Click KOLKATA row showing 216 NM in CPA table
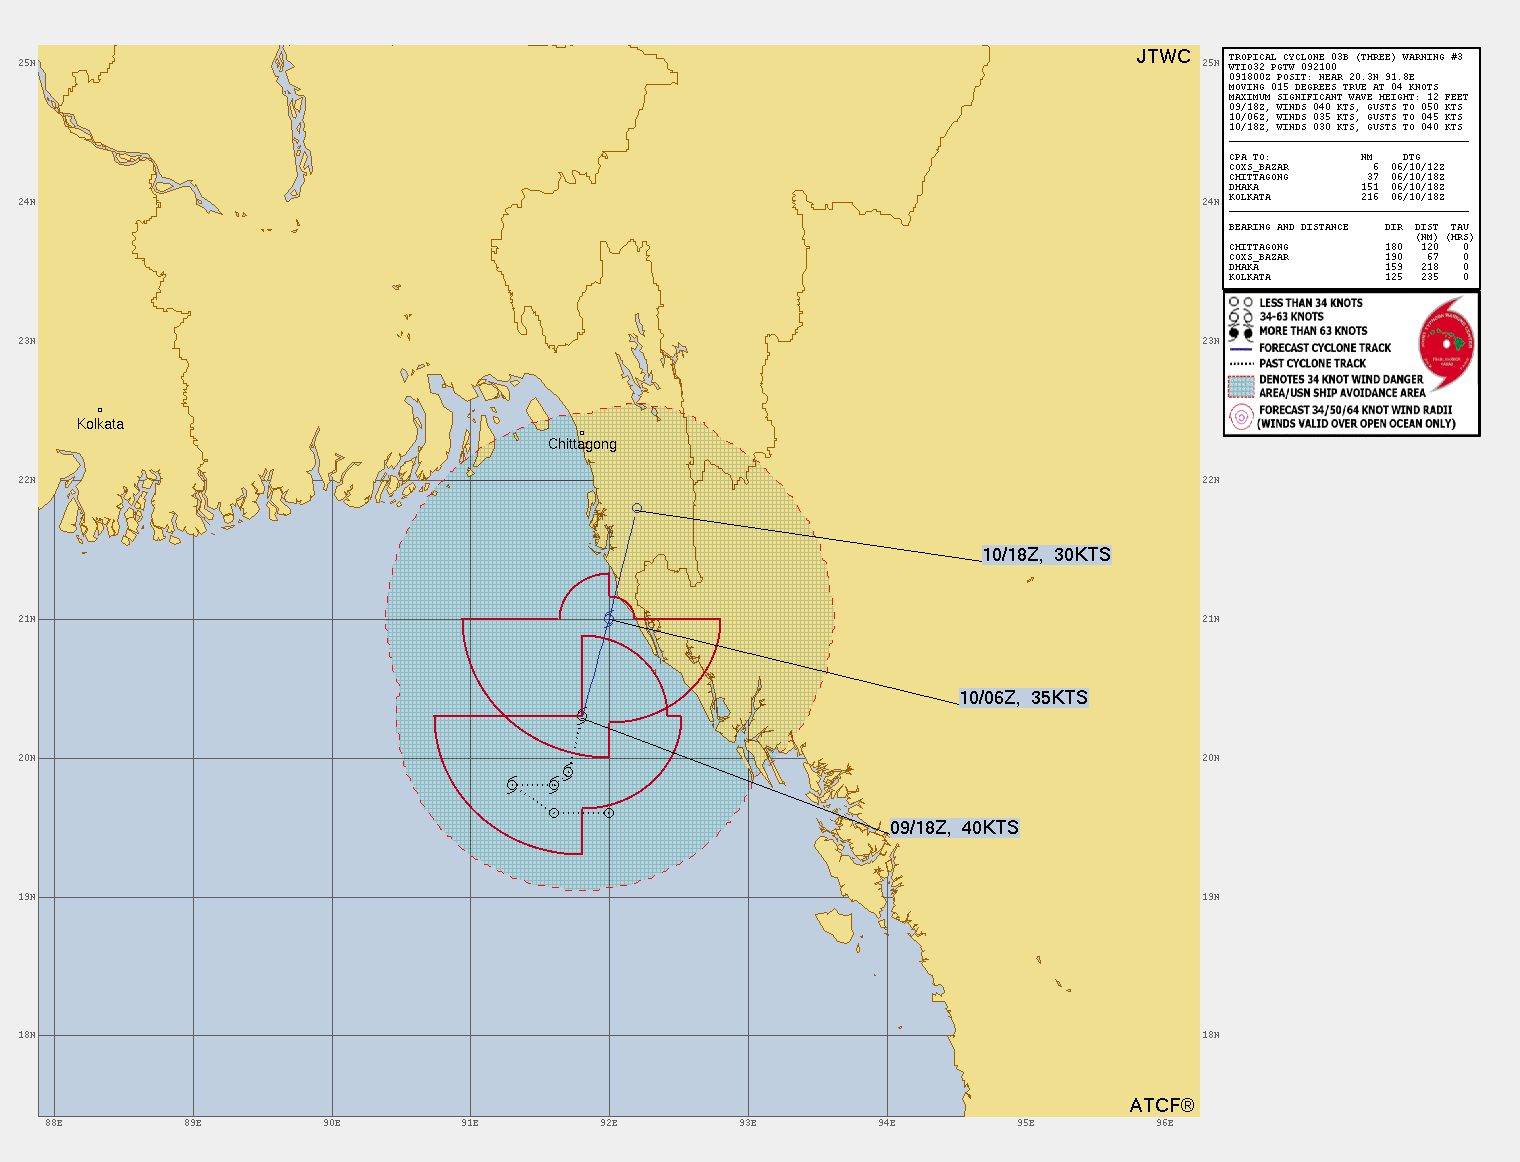 1336,197
